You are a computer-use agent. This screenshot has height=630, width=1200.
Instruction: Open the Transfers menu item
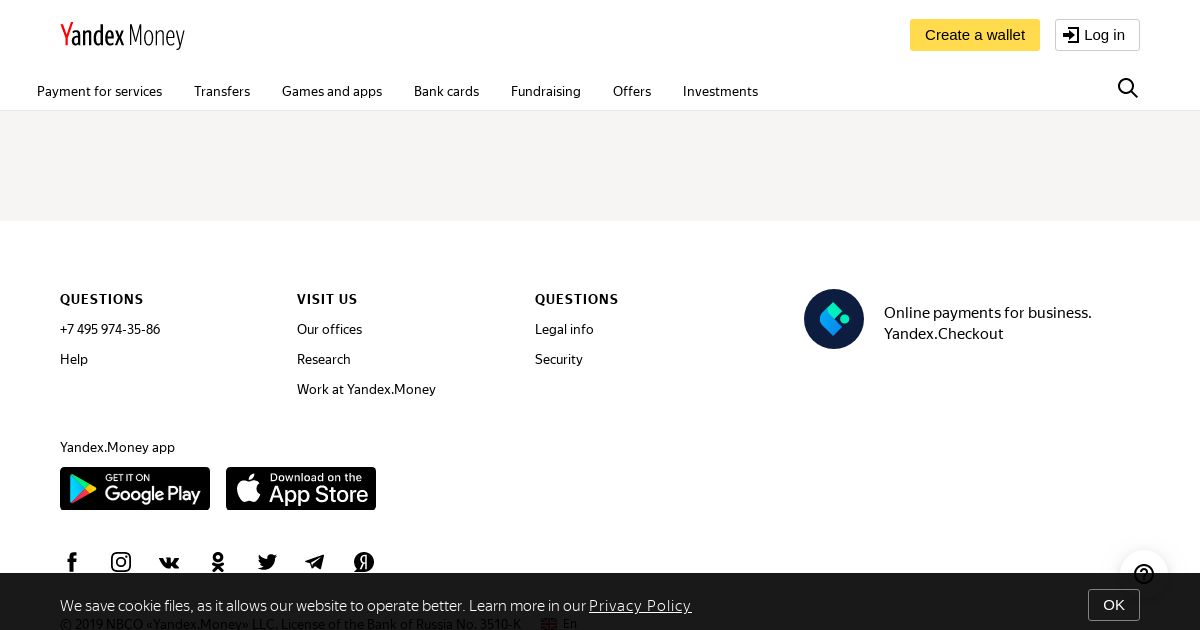point(222,91)
